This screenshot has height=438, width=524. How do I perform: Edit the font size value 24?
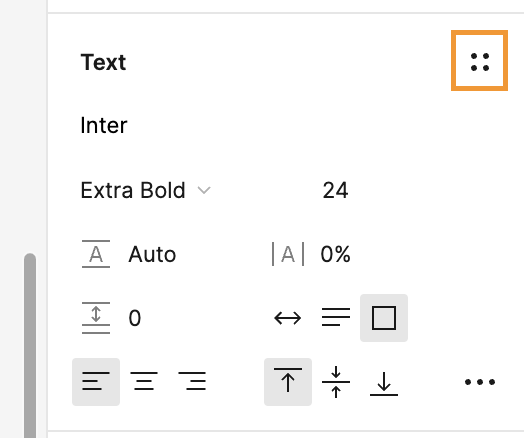click(335, 190)
